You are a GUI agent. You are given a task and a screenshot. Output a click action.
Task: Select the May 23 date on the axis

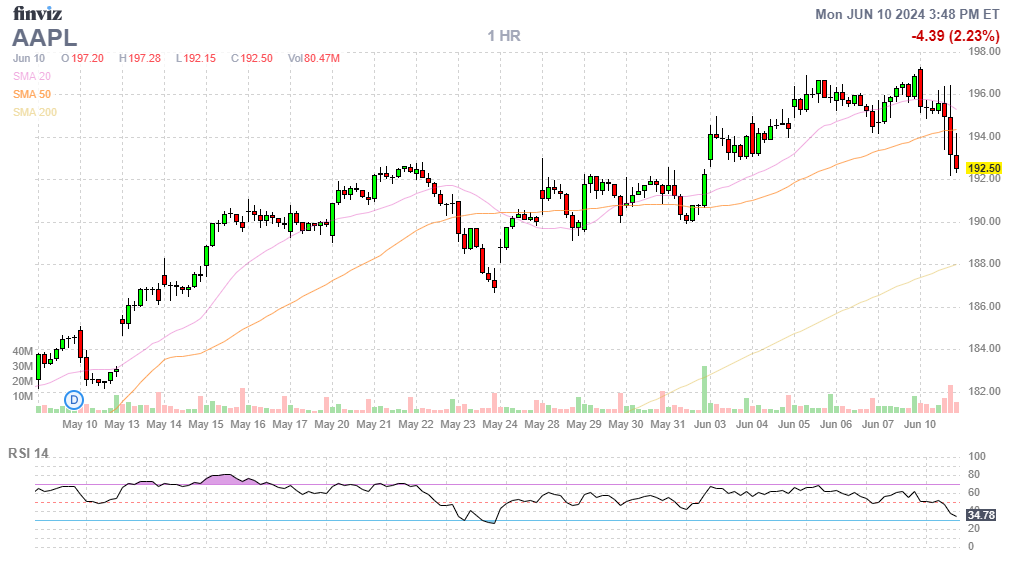coord(457,424)
